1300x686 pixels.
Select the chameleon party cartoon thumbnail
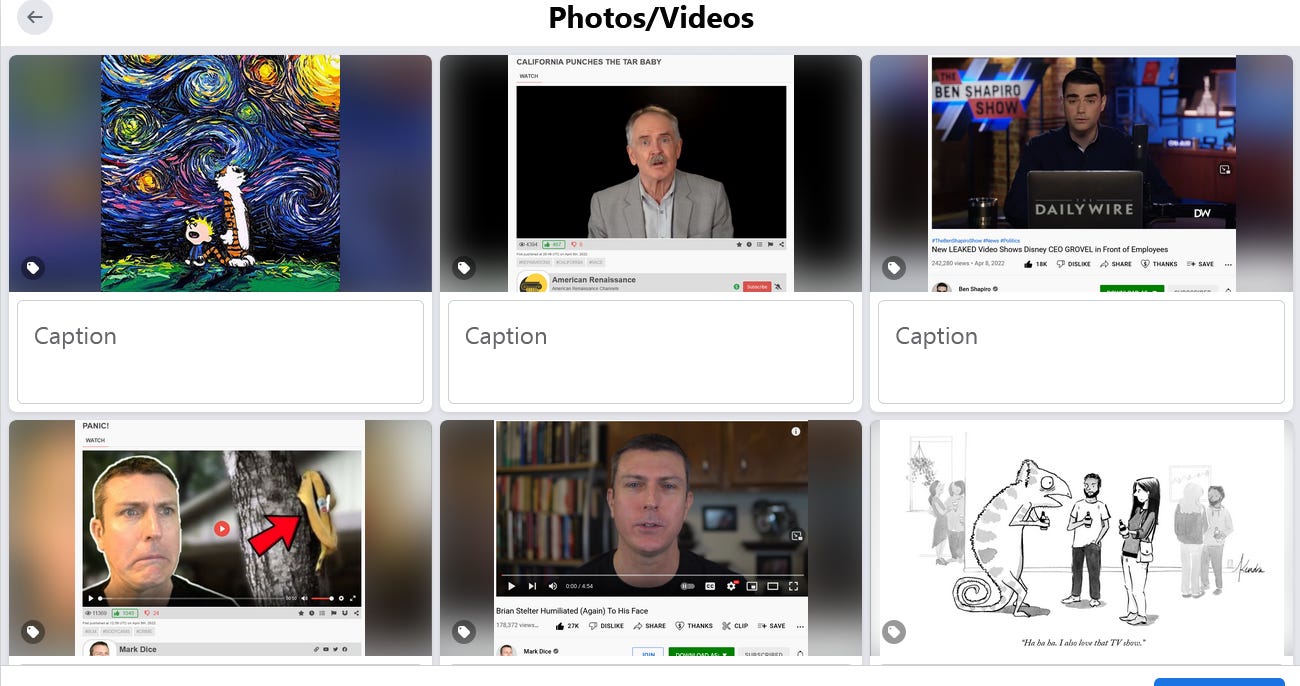tap(1081, 538)
